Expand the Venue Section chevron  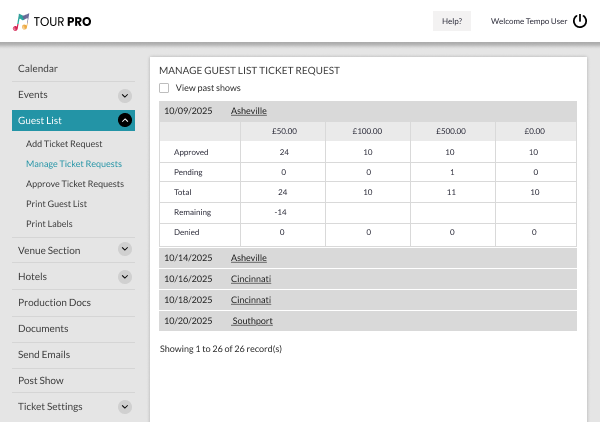click(x=125, y=251)
